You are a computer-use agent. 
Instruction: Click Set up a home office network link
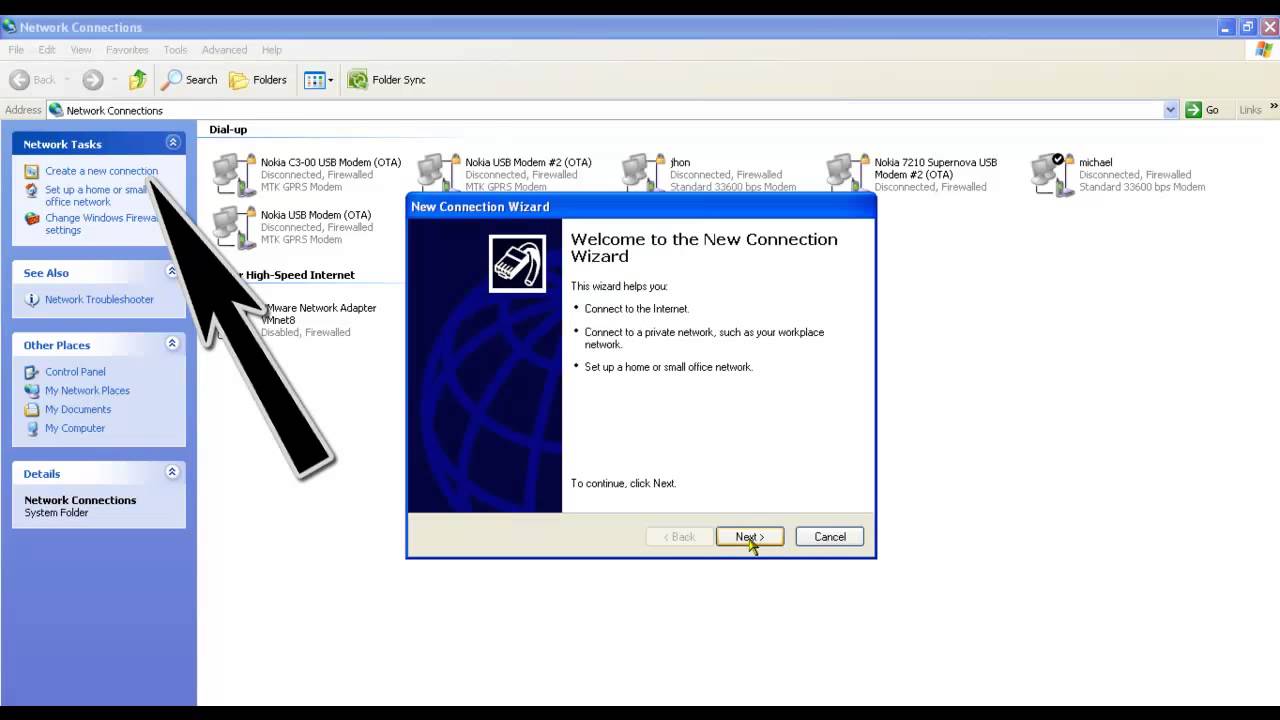point(96,196)
